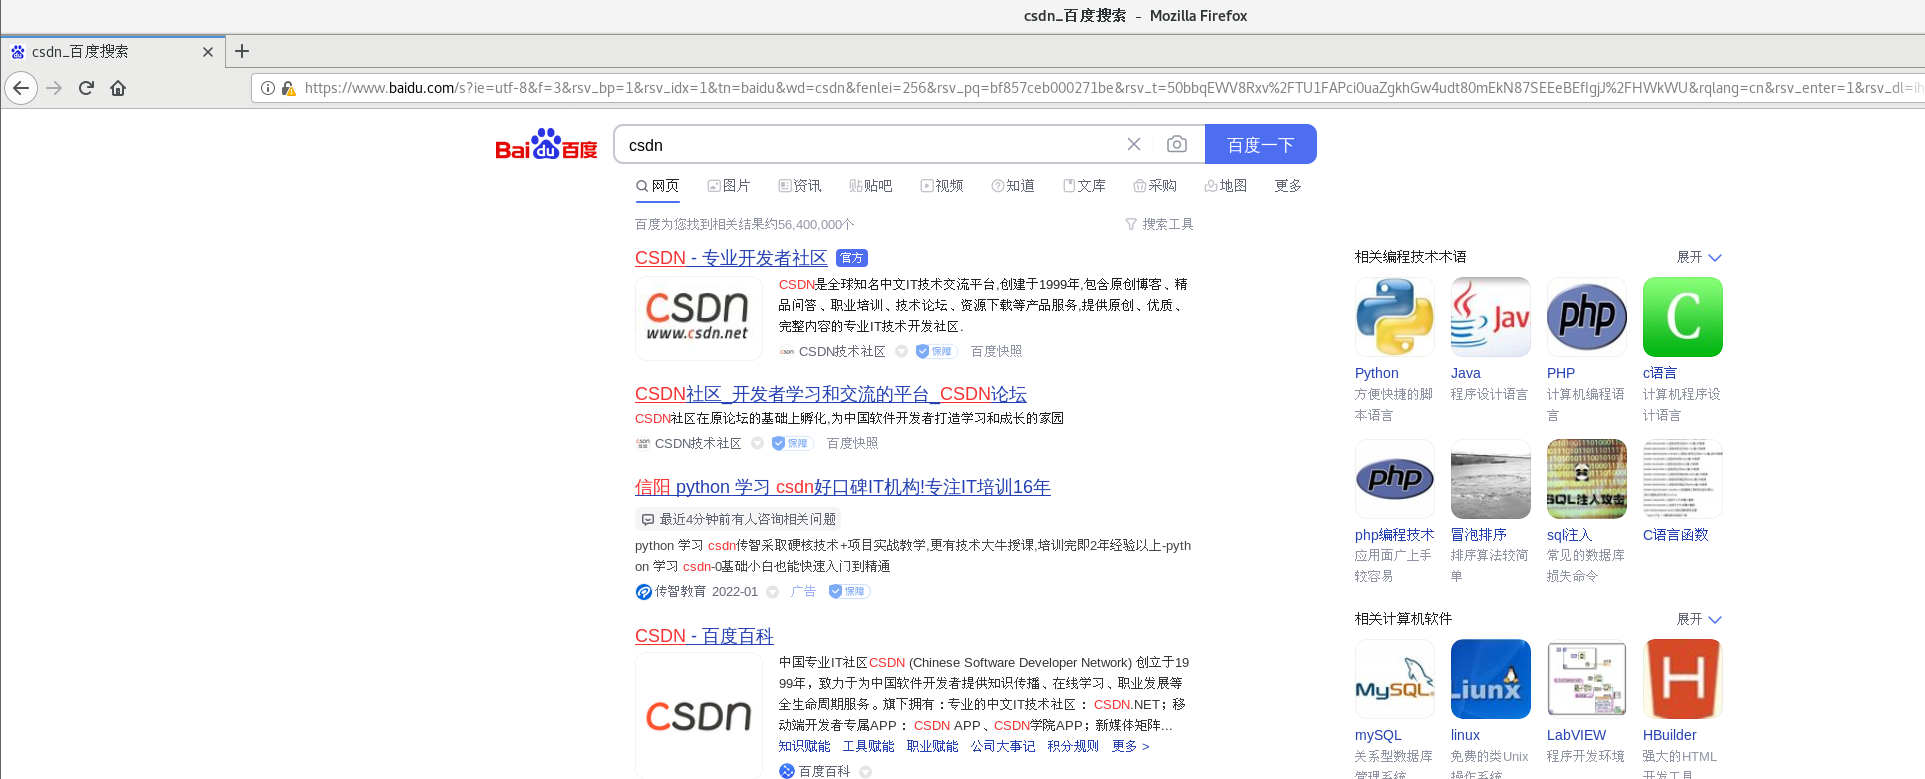Image resolution: width=1925 pixels, height=779 pixels.
Task: Open CSDN - 专业开发者社区 result
Action: (731, 258)
